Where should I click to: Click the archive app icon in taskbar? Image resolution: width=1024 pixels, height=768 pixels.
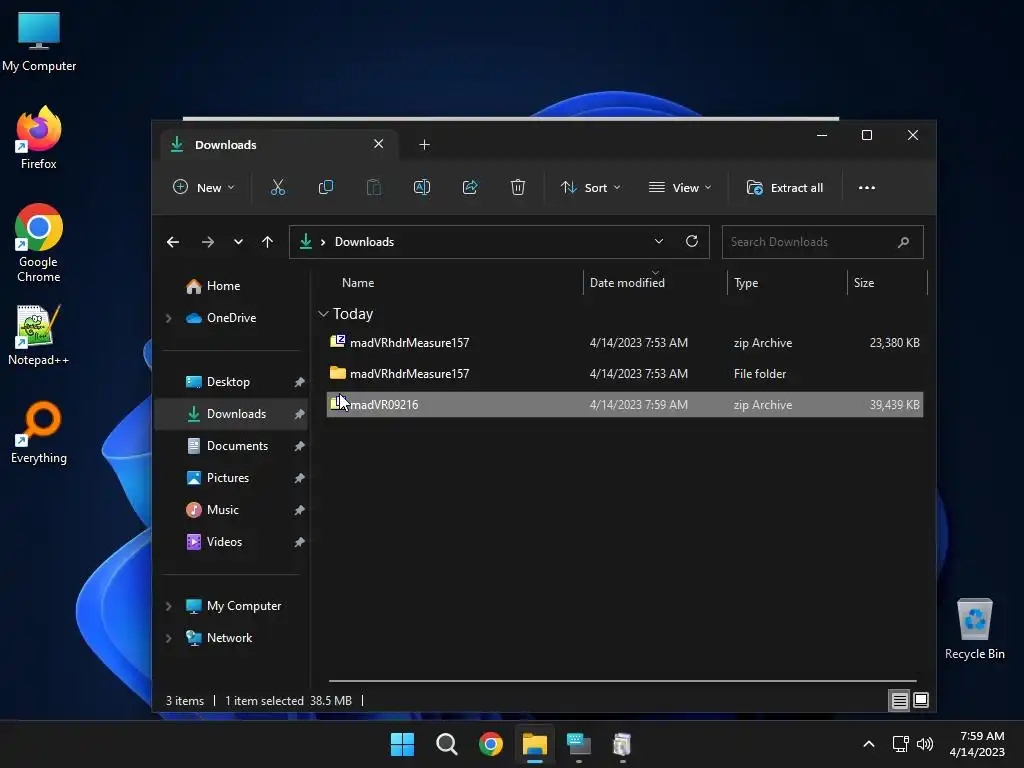pyautogui.click(x=622, y=744)
